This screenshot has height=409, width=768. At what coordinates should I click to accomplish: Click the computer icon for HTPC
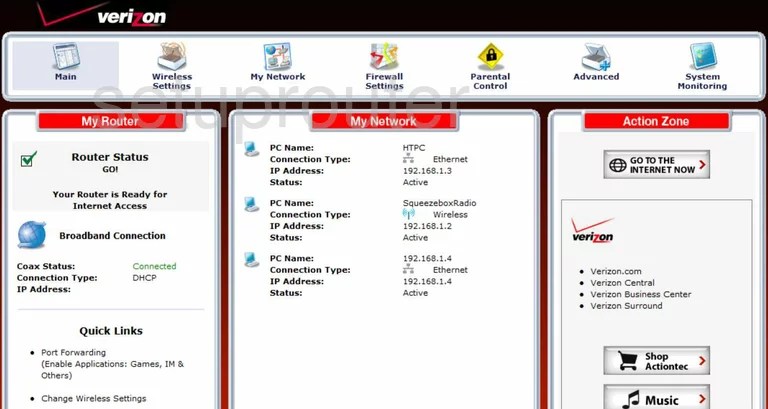tap(252, 148)
